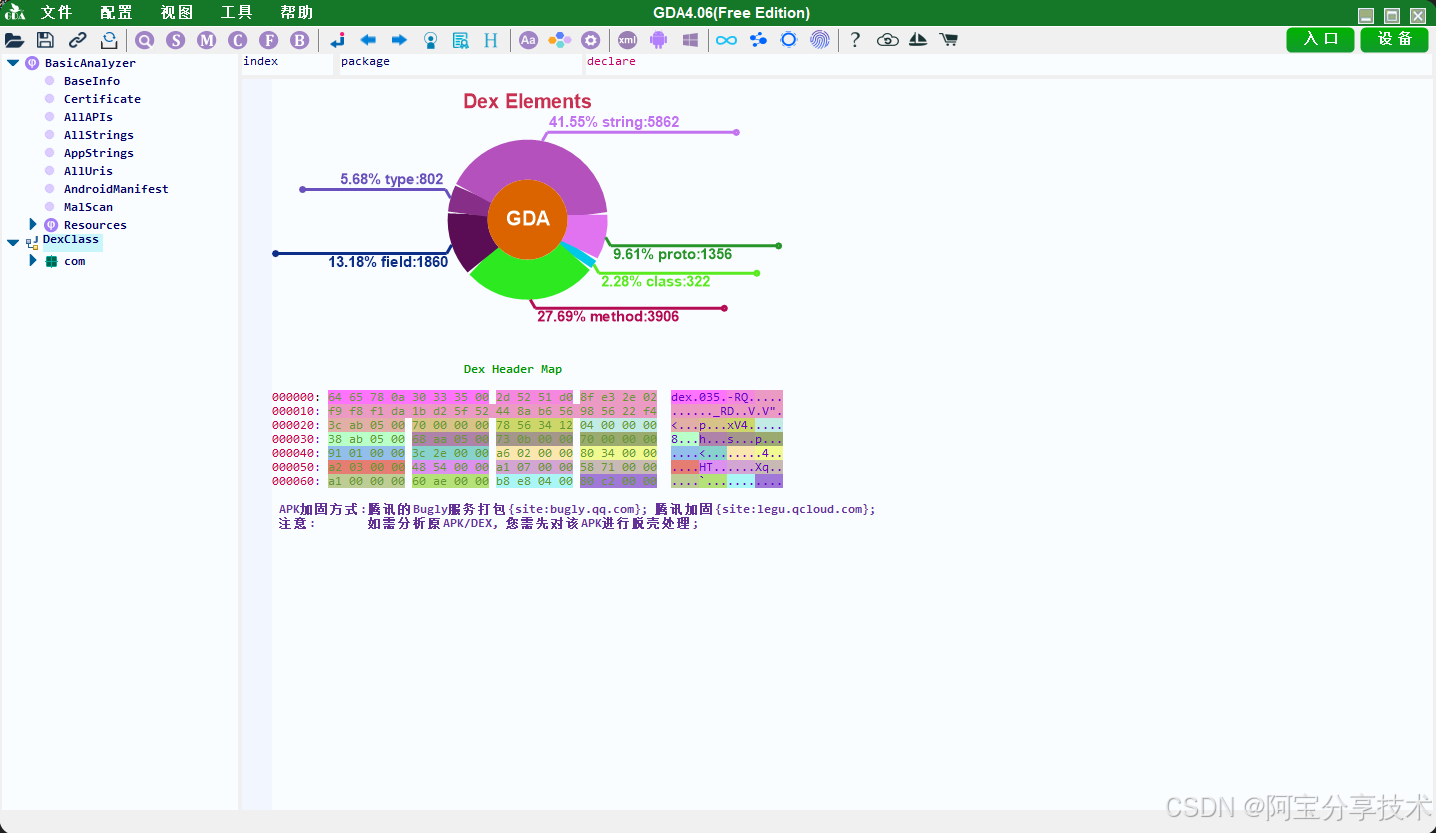The height and width of the screenshot is (833, 1436).
Task: Click the purple gear settings icon
Action: [591, 40]
